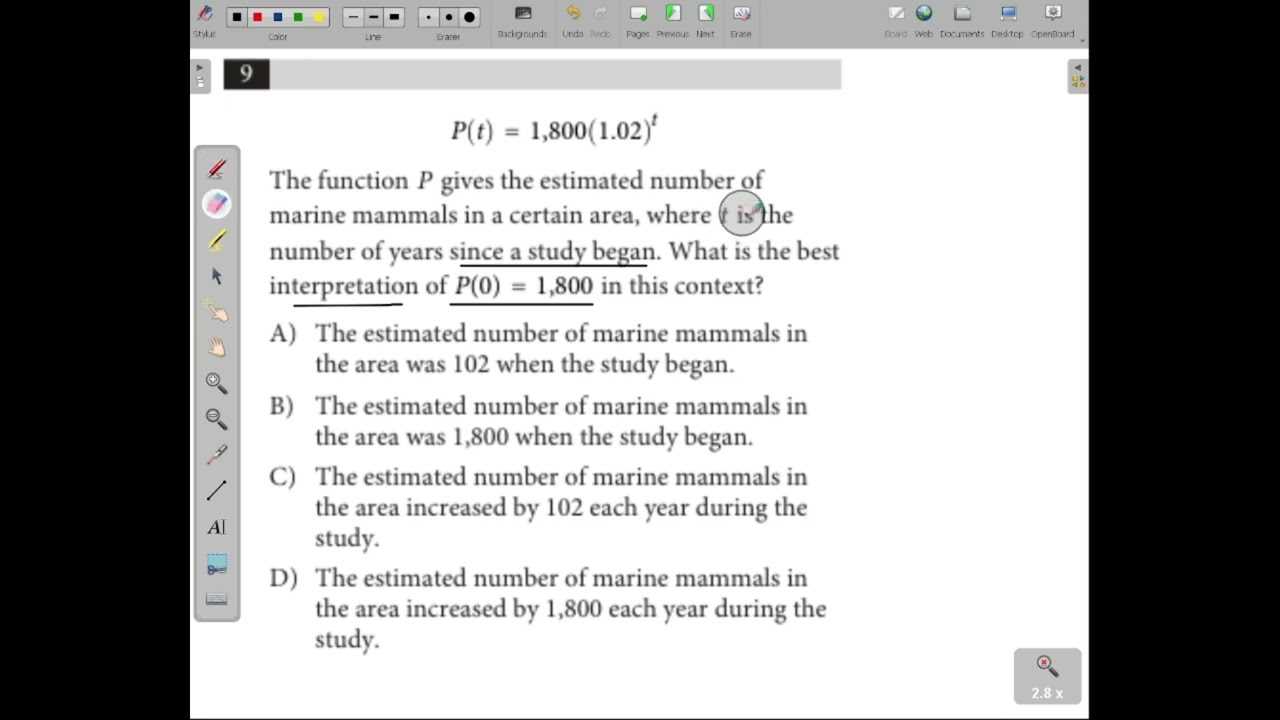Pick the text writing tool
The image size is (1280, 720).
[x=217, y=527]
